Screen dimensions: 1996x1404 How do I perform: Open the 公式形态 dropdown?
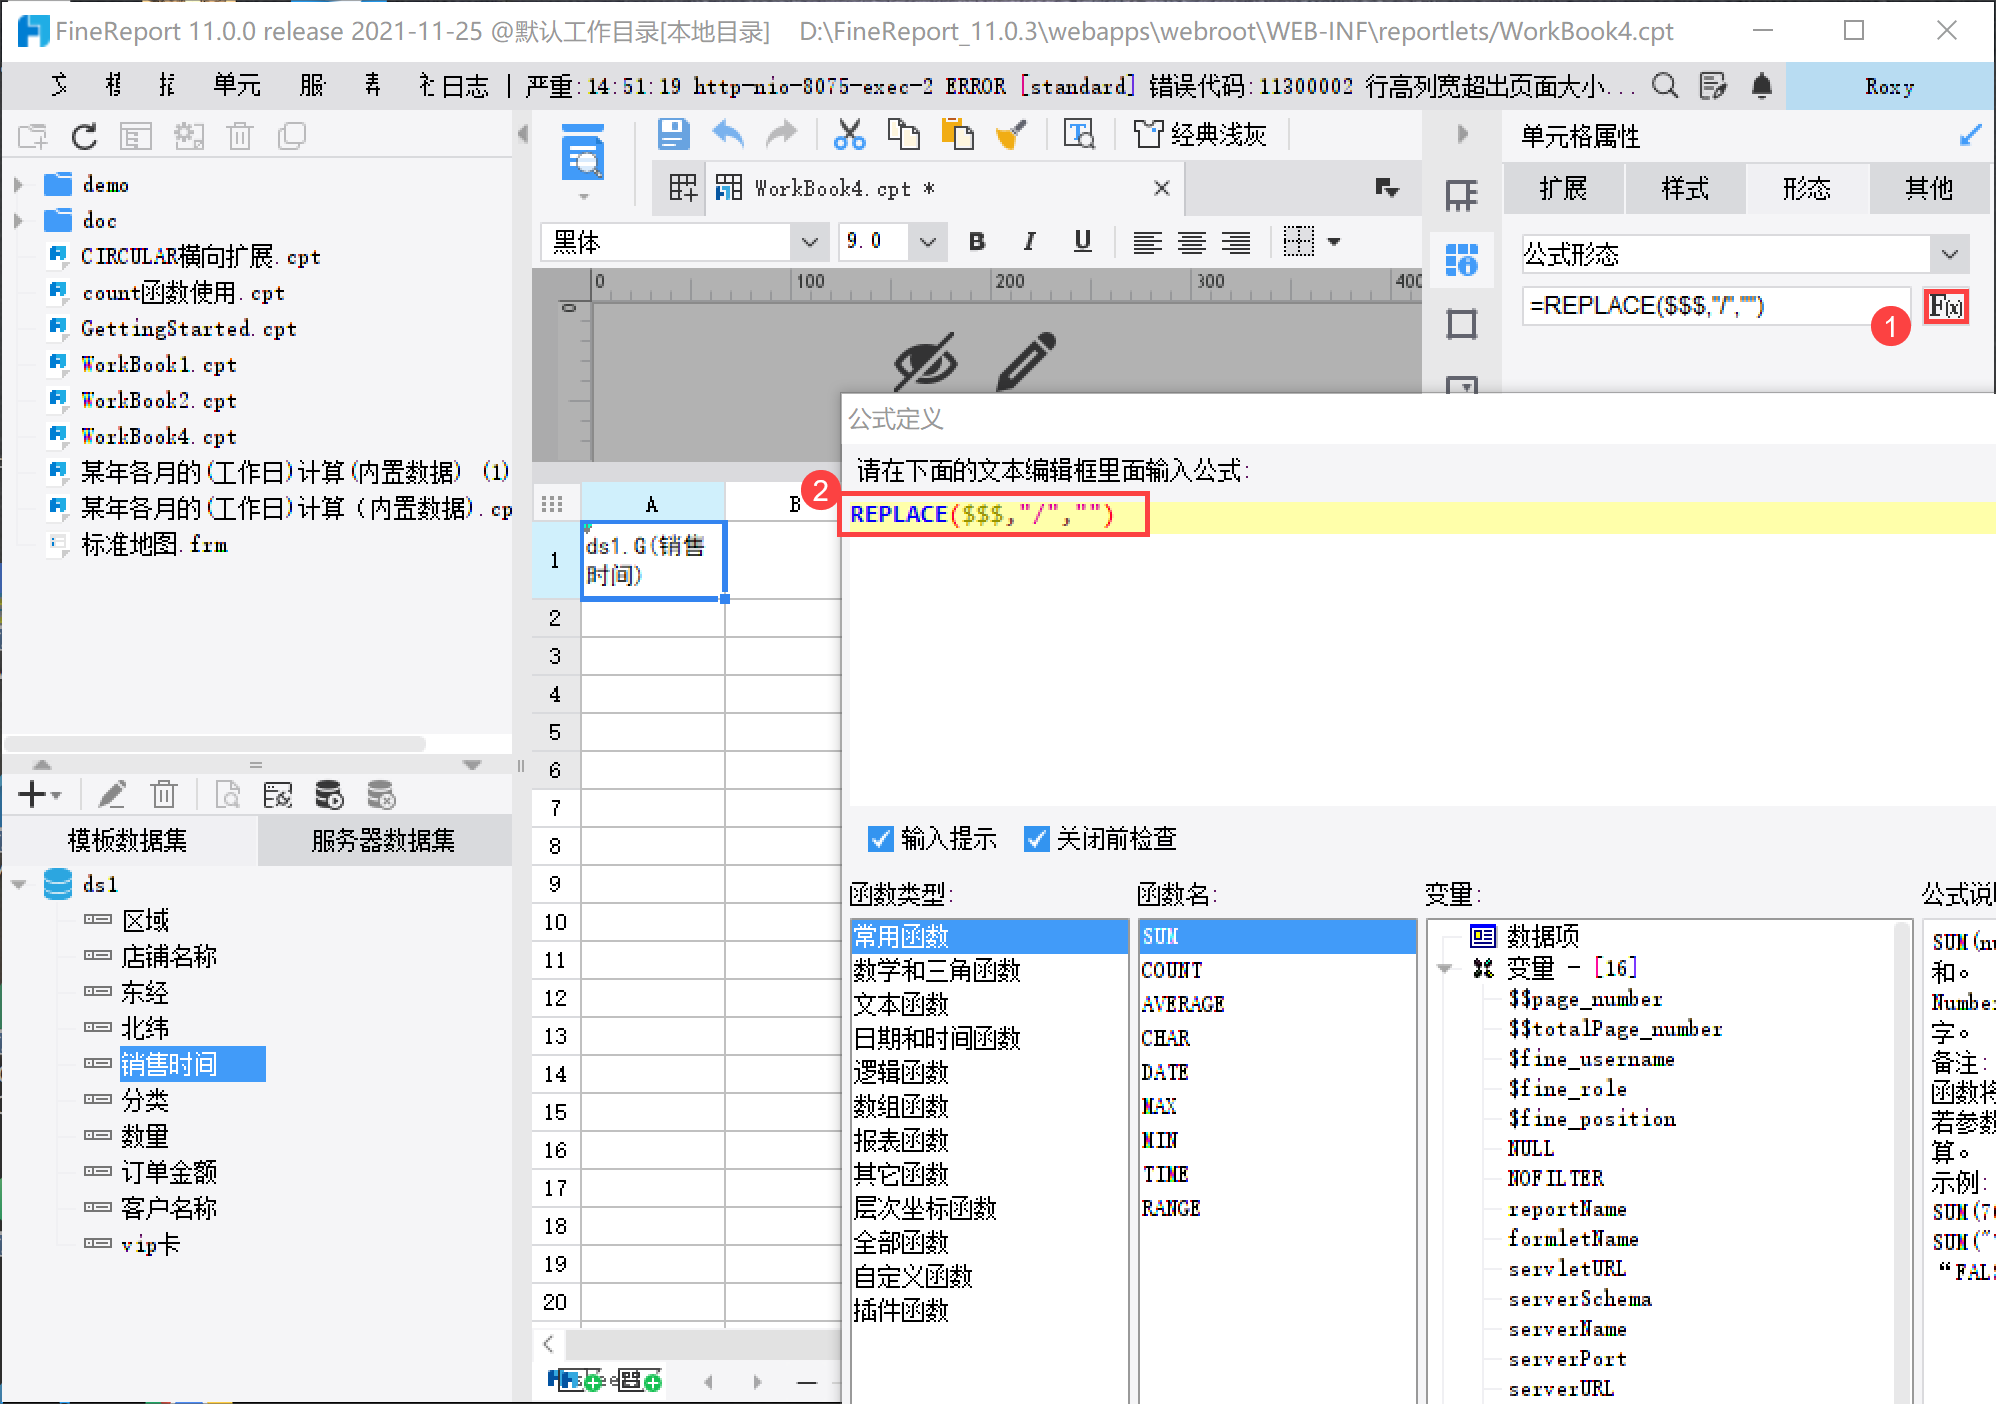tap(1949, 254)
